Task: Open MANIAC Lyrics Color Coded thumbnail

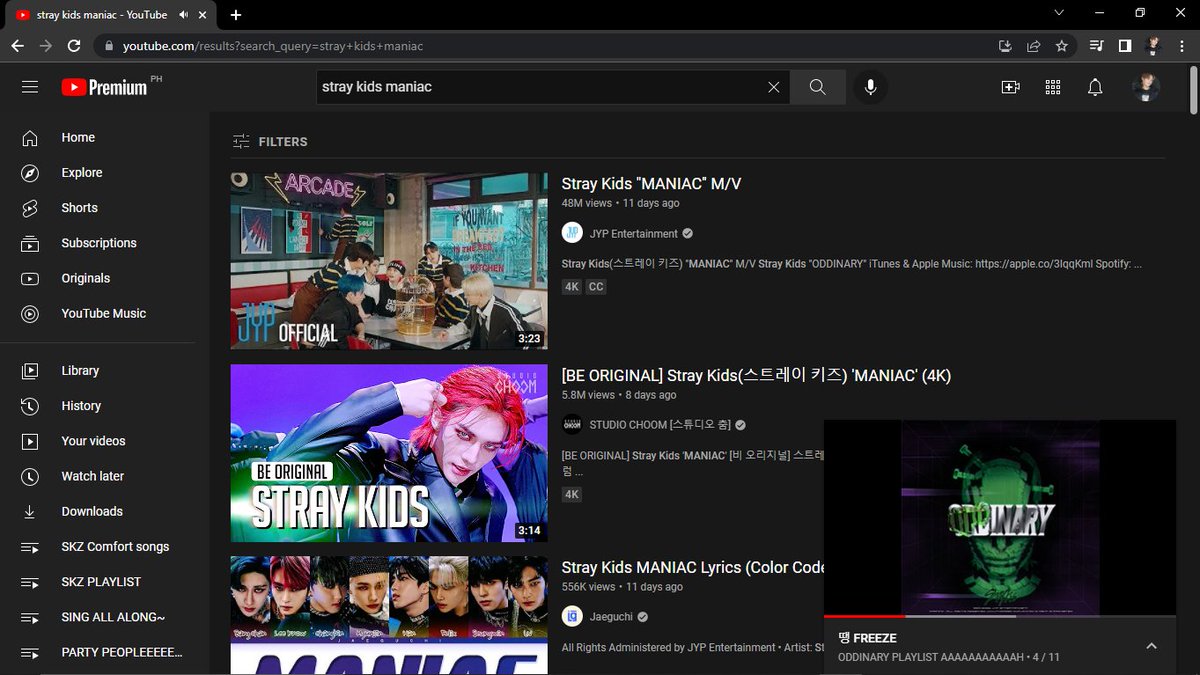Action: pyautogui.click(x=389, y=615)
